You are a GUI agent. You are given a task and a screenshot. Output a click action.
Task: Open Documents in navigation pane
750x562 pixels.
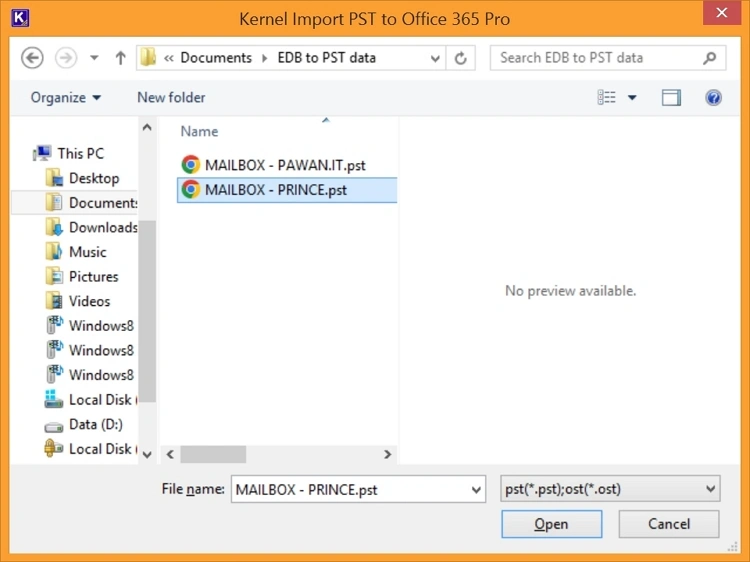(103, 203)
